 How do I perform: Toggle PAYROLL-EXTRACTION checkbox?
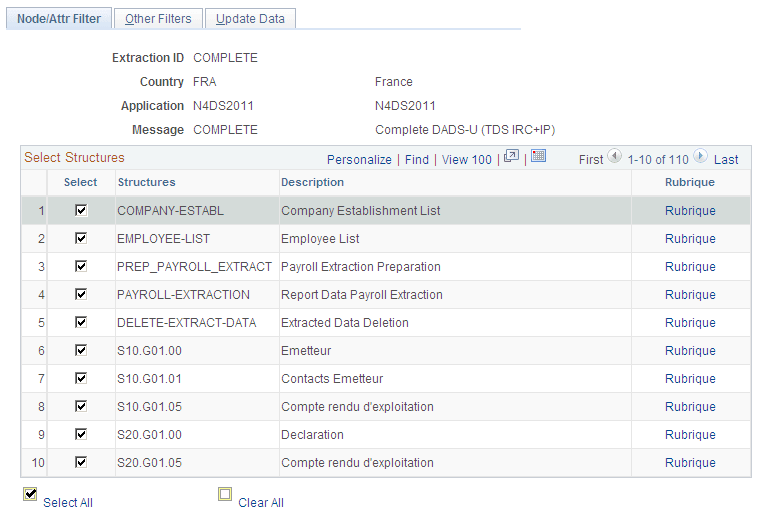[81, 294]
